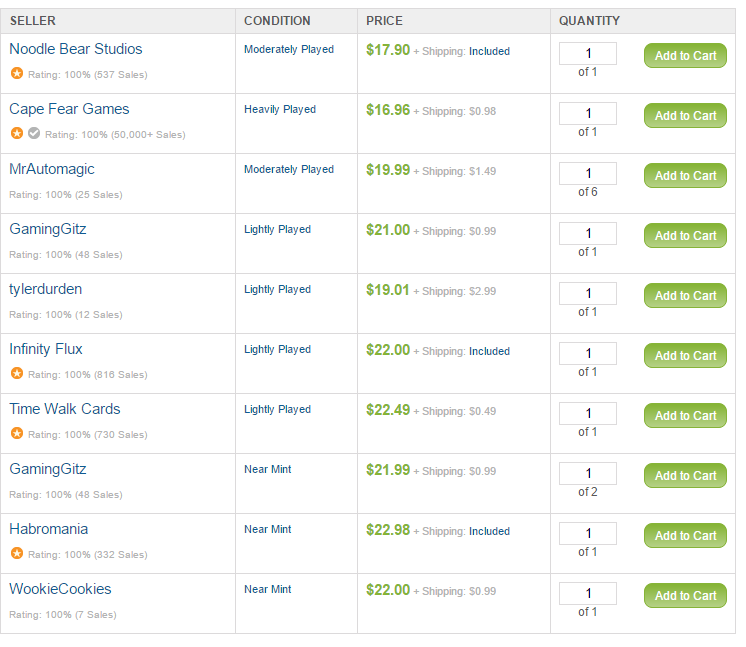Viewport: 746px width, 647px height.
Task: Add Habromania $22.98 listing to cart
Action: pyautogui.click(x=685, y=535)
